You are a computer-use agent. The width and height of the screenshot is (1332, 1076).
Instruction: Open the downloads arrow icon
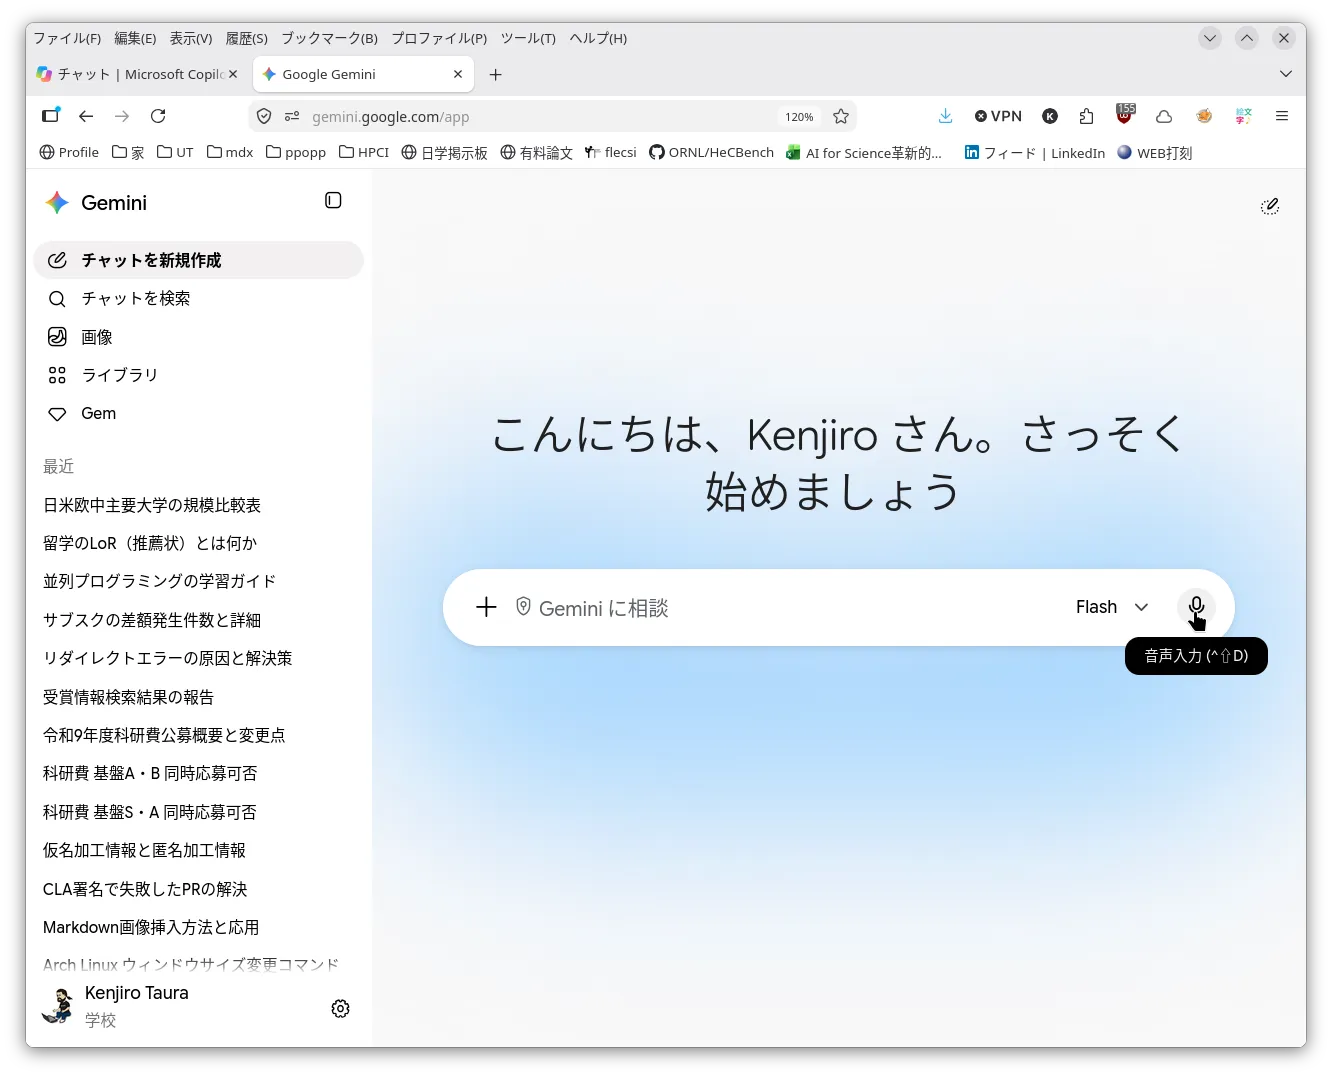coord(945,116)
